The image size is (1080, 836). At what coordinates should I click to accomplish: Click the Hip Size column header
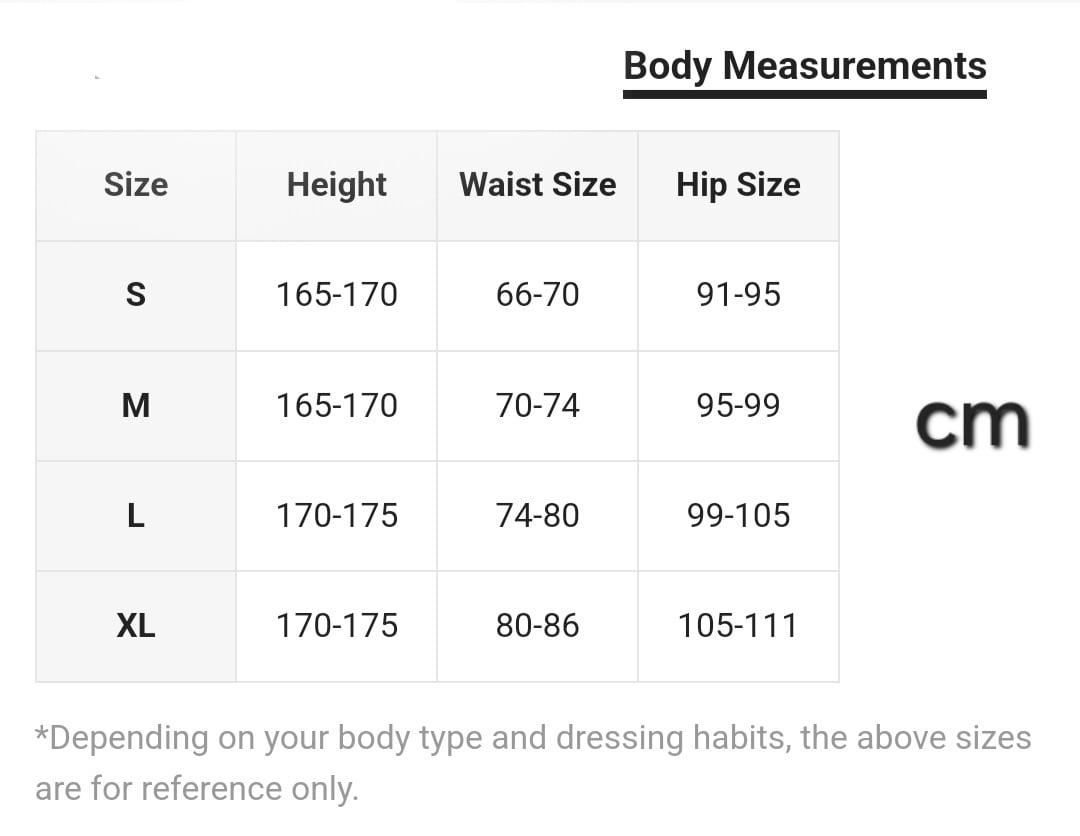738,185
